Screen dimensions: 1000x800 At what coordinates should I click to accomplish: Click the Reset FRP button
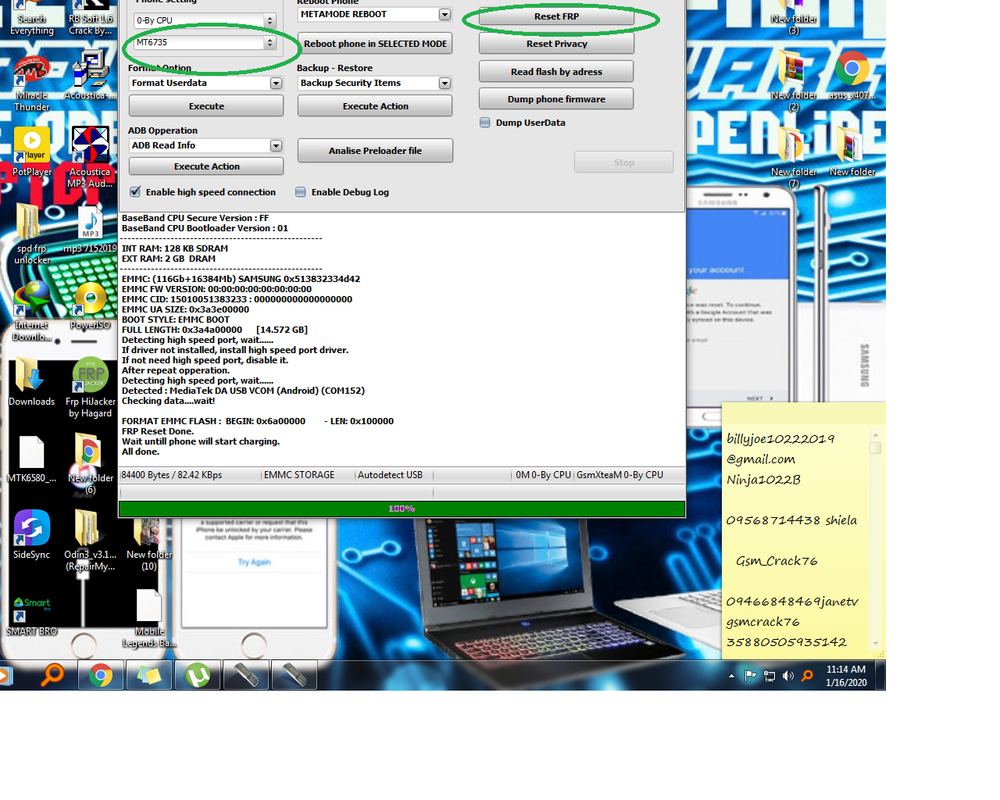click(x=556, y=17)
